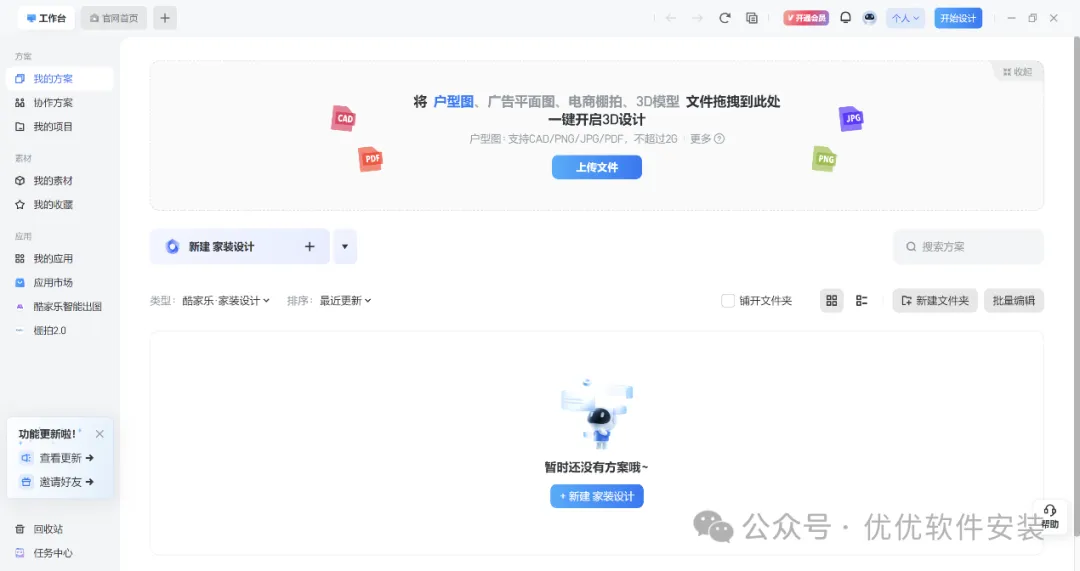1080x571 pixels.
Task: Click the 批量编辑 button
Action: coord(1014,300)
